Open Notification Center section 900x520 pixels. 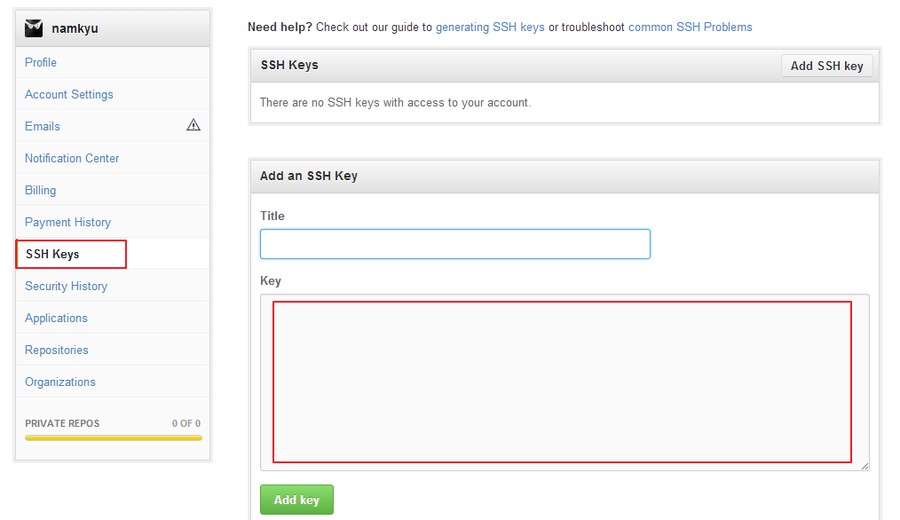click(x=72, y=158)
